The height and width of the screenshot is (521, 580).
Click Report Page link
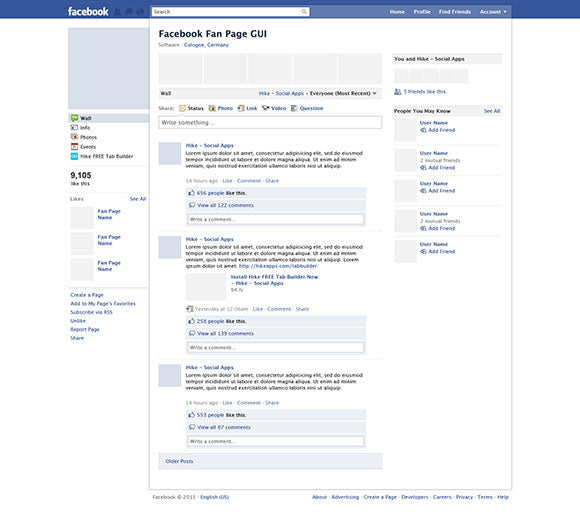click(x=85, y=329)
